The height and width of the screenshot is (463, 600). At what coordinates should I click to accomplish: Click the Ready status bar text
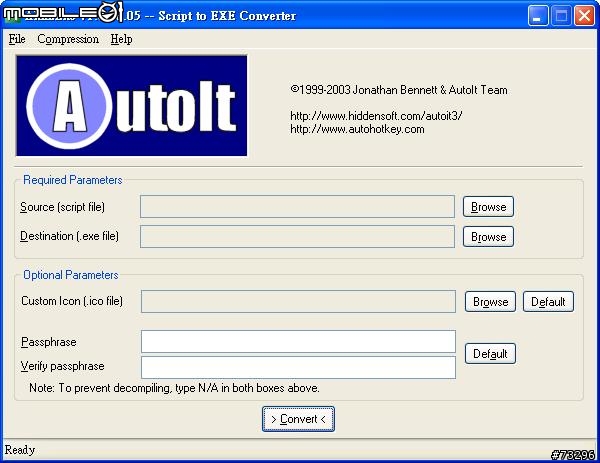pos(20,450)
